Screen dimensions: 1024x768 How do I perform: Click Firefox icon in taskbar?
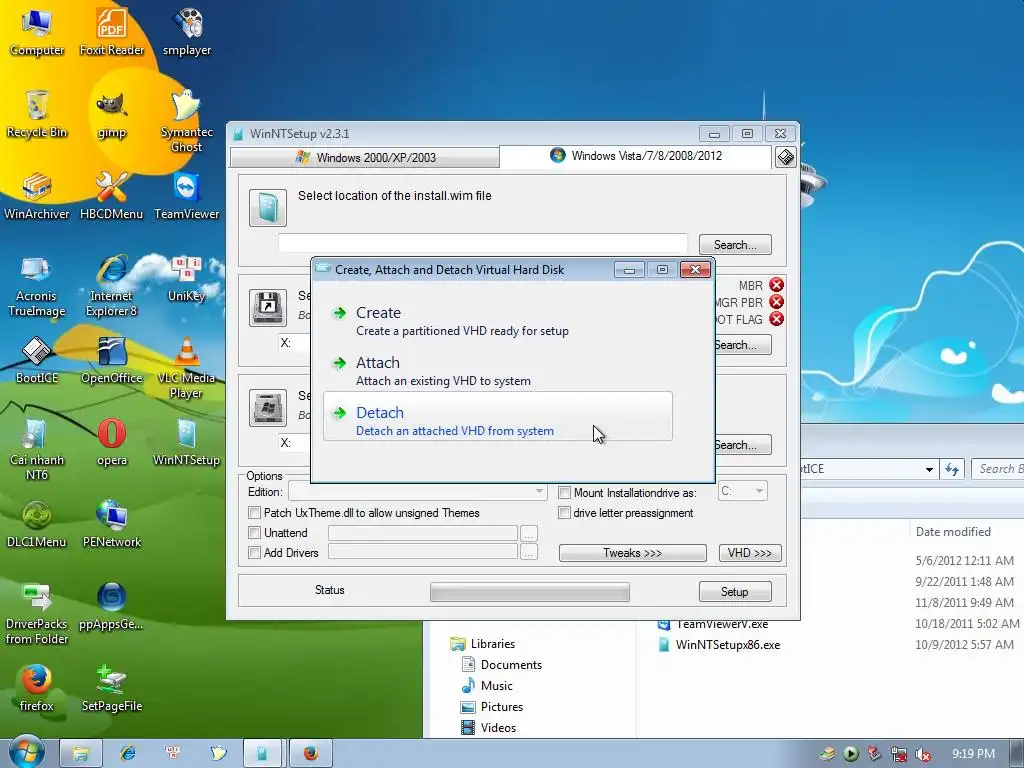[311, 754]
